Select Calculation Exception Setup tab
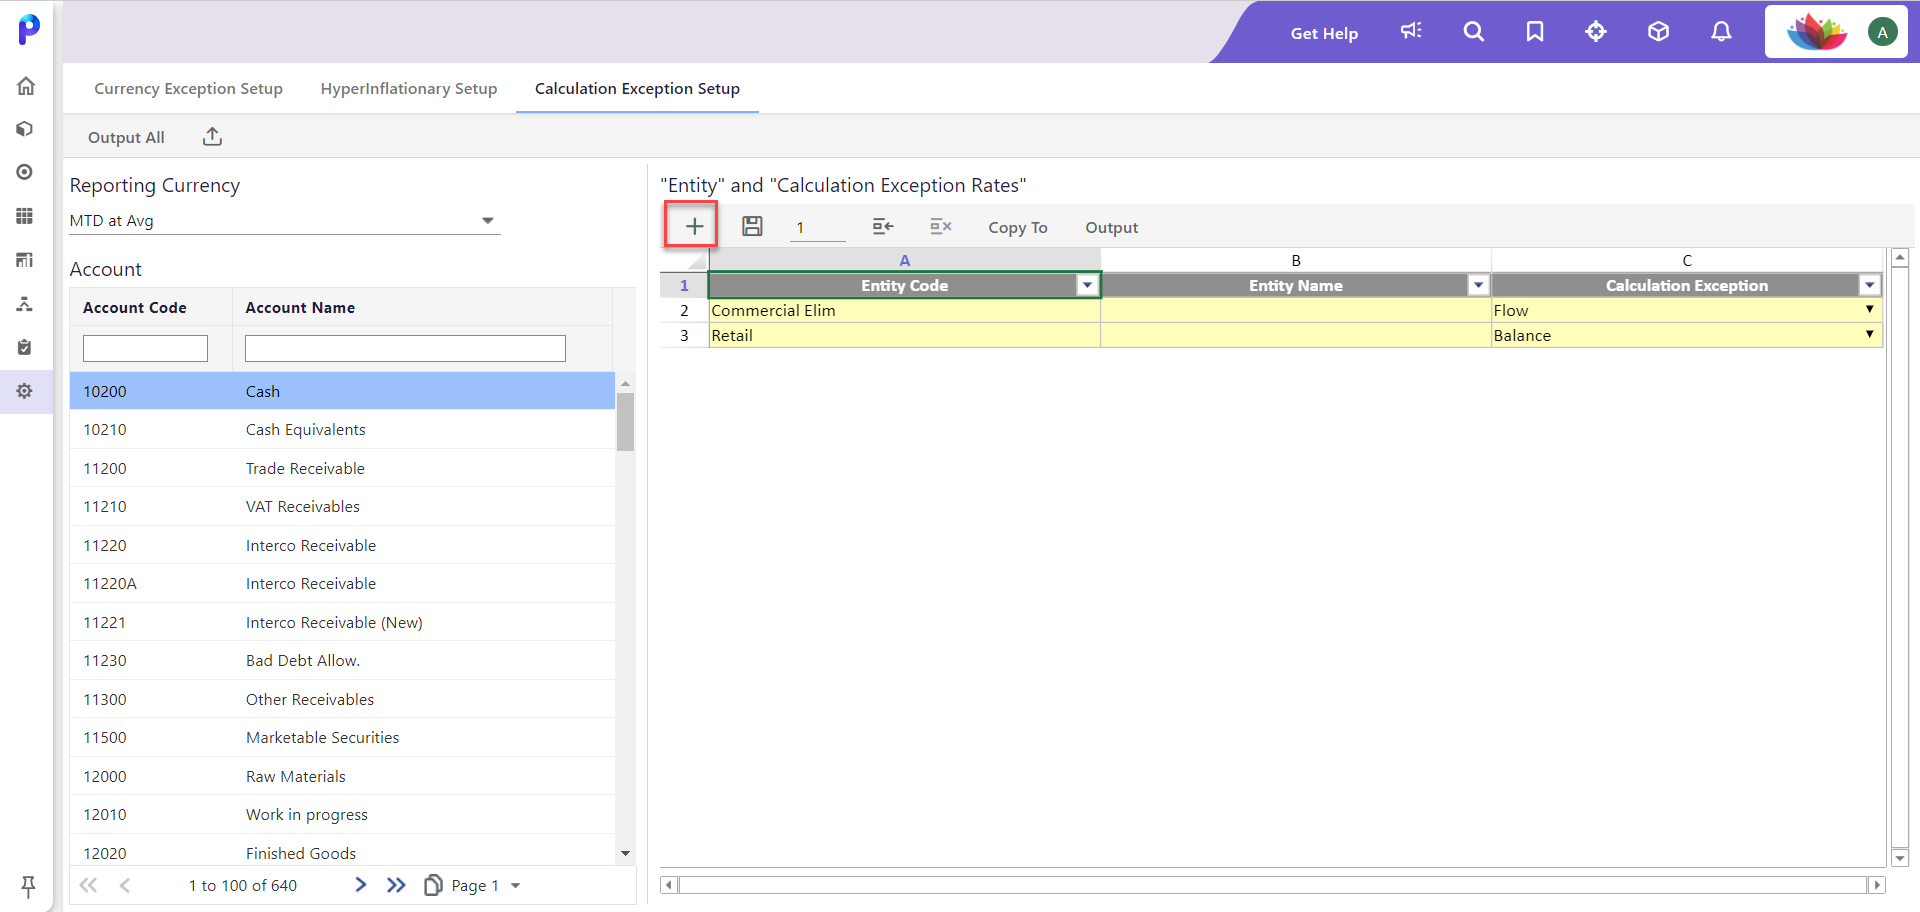Image resolution: width=1920 pixels, height=912 pixels. pos(637,89)
